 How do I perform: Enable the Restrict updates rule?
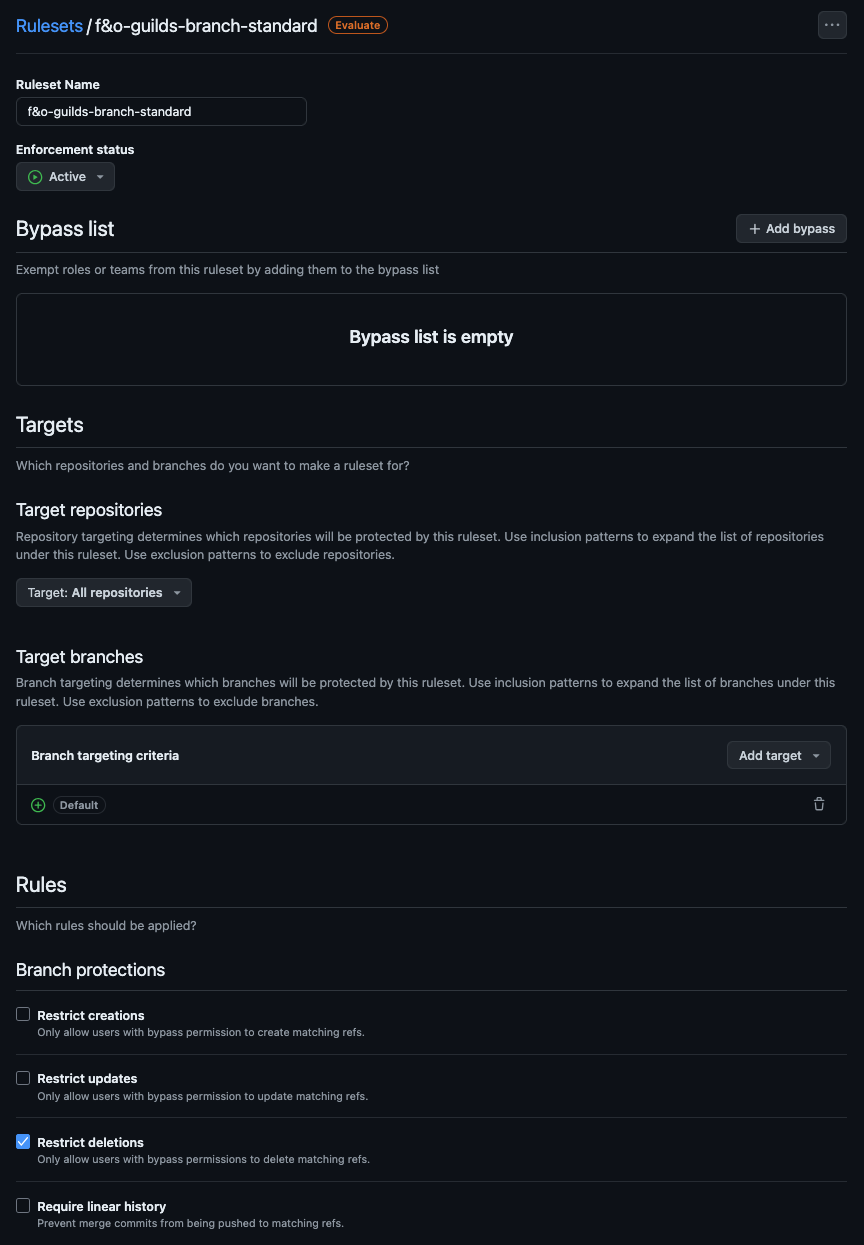click(22, 1077)
